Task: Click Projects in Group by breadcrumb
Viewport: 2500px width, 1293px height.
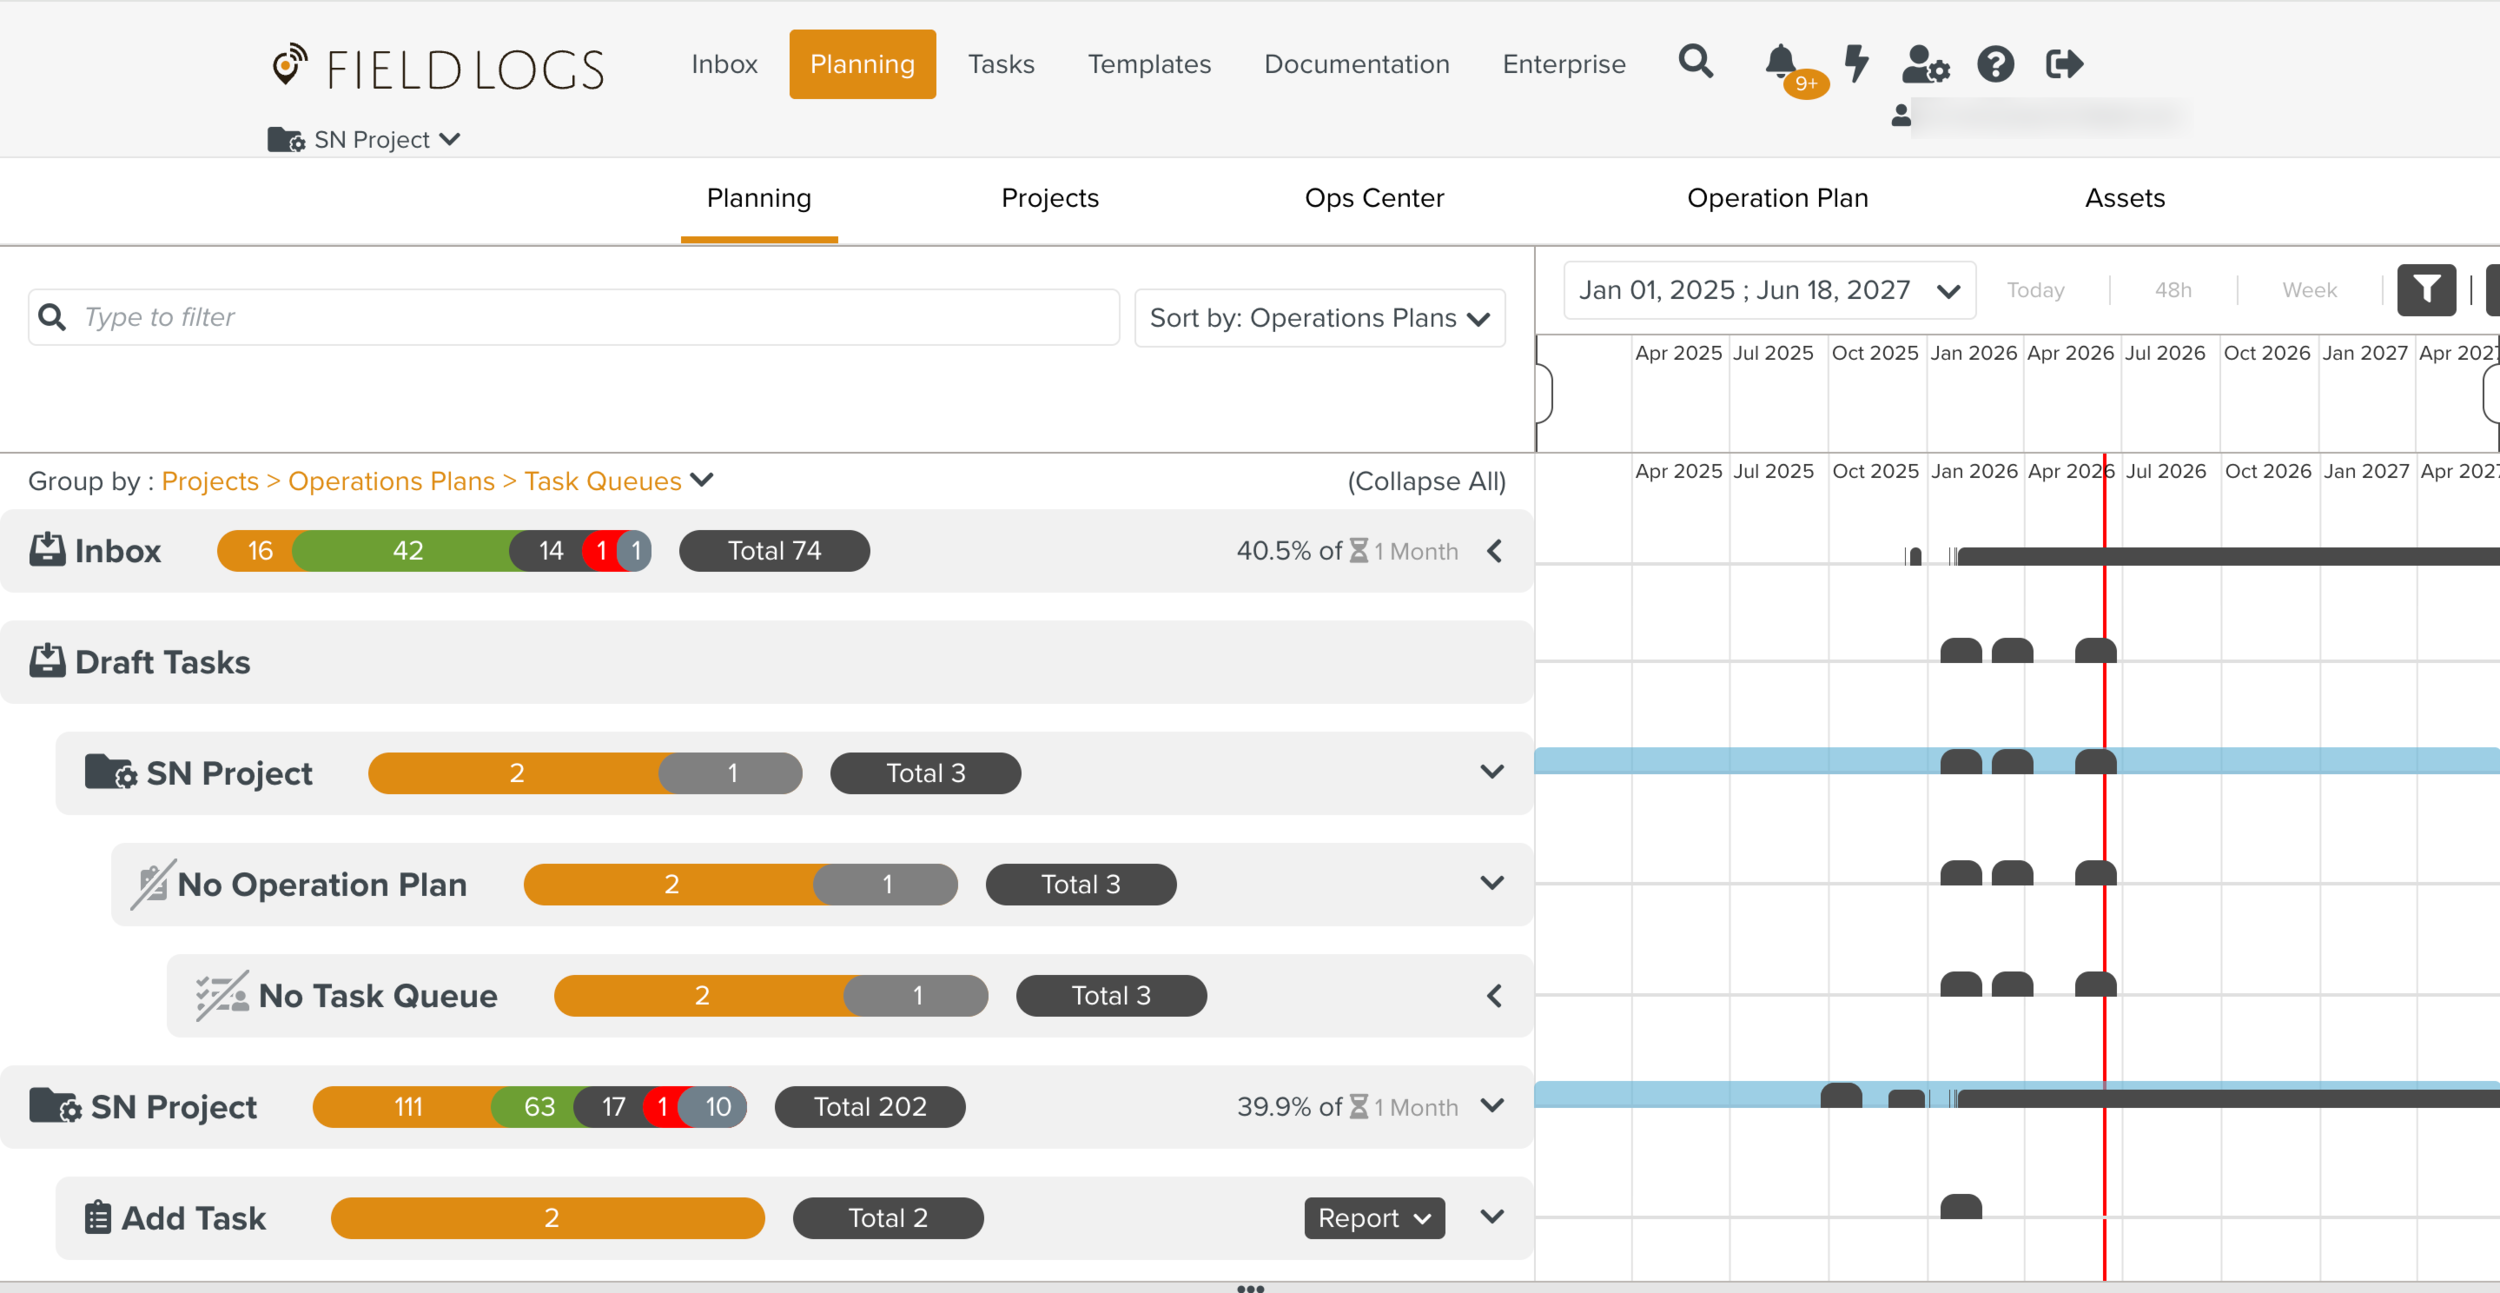Action: 210,481
